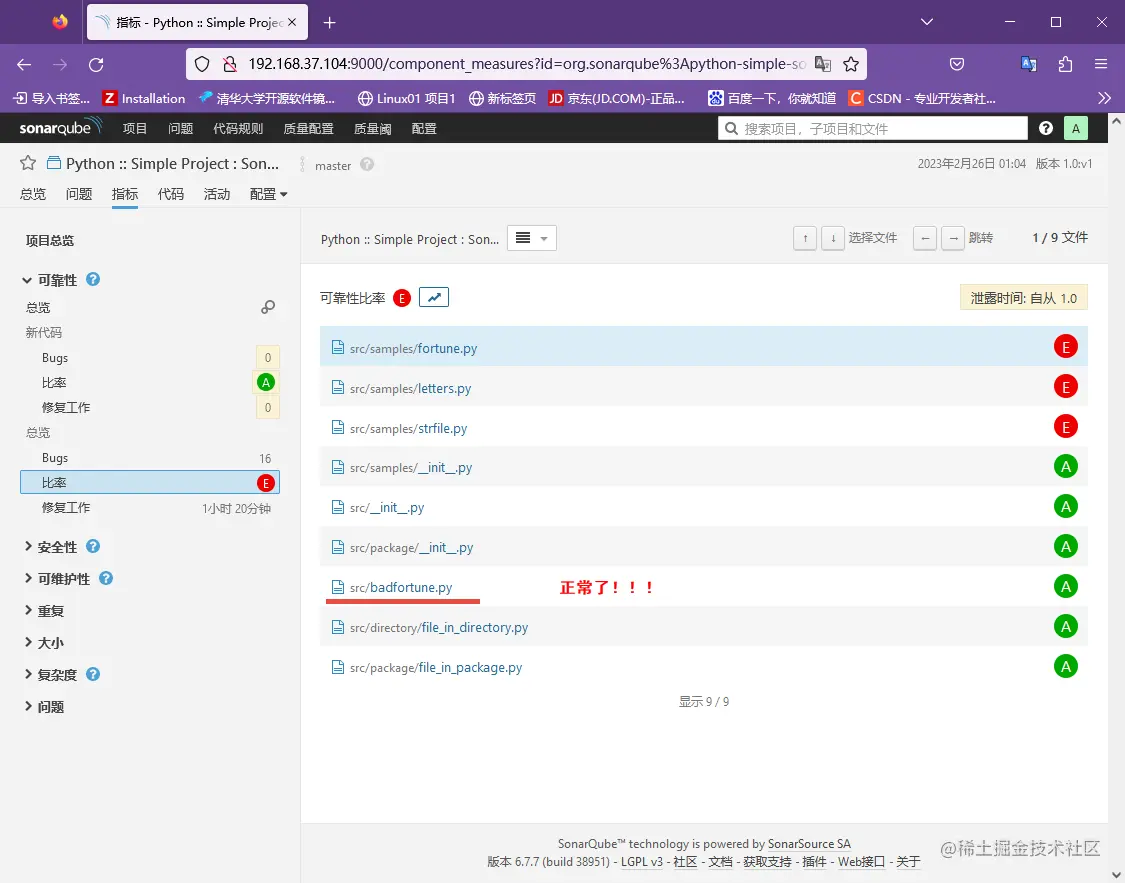Expand the 重复 section
This screenshot has height=883, width=1125.
[43, 611]
